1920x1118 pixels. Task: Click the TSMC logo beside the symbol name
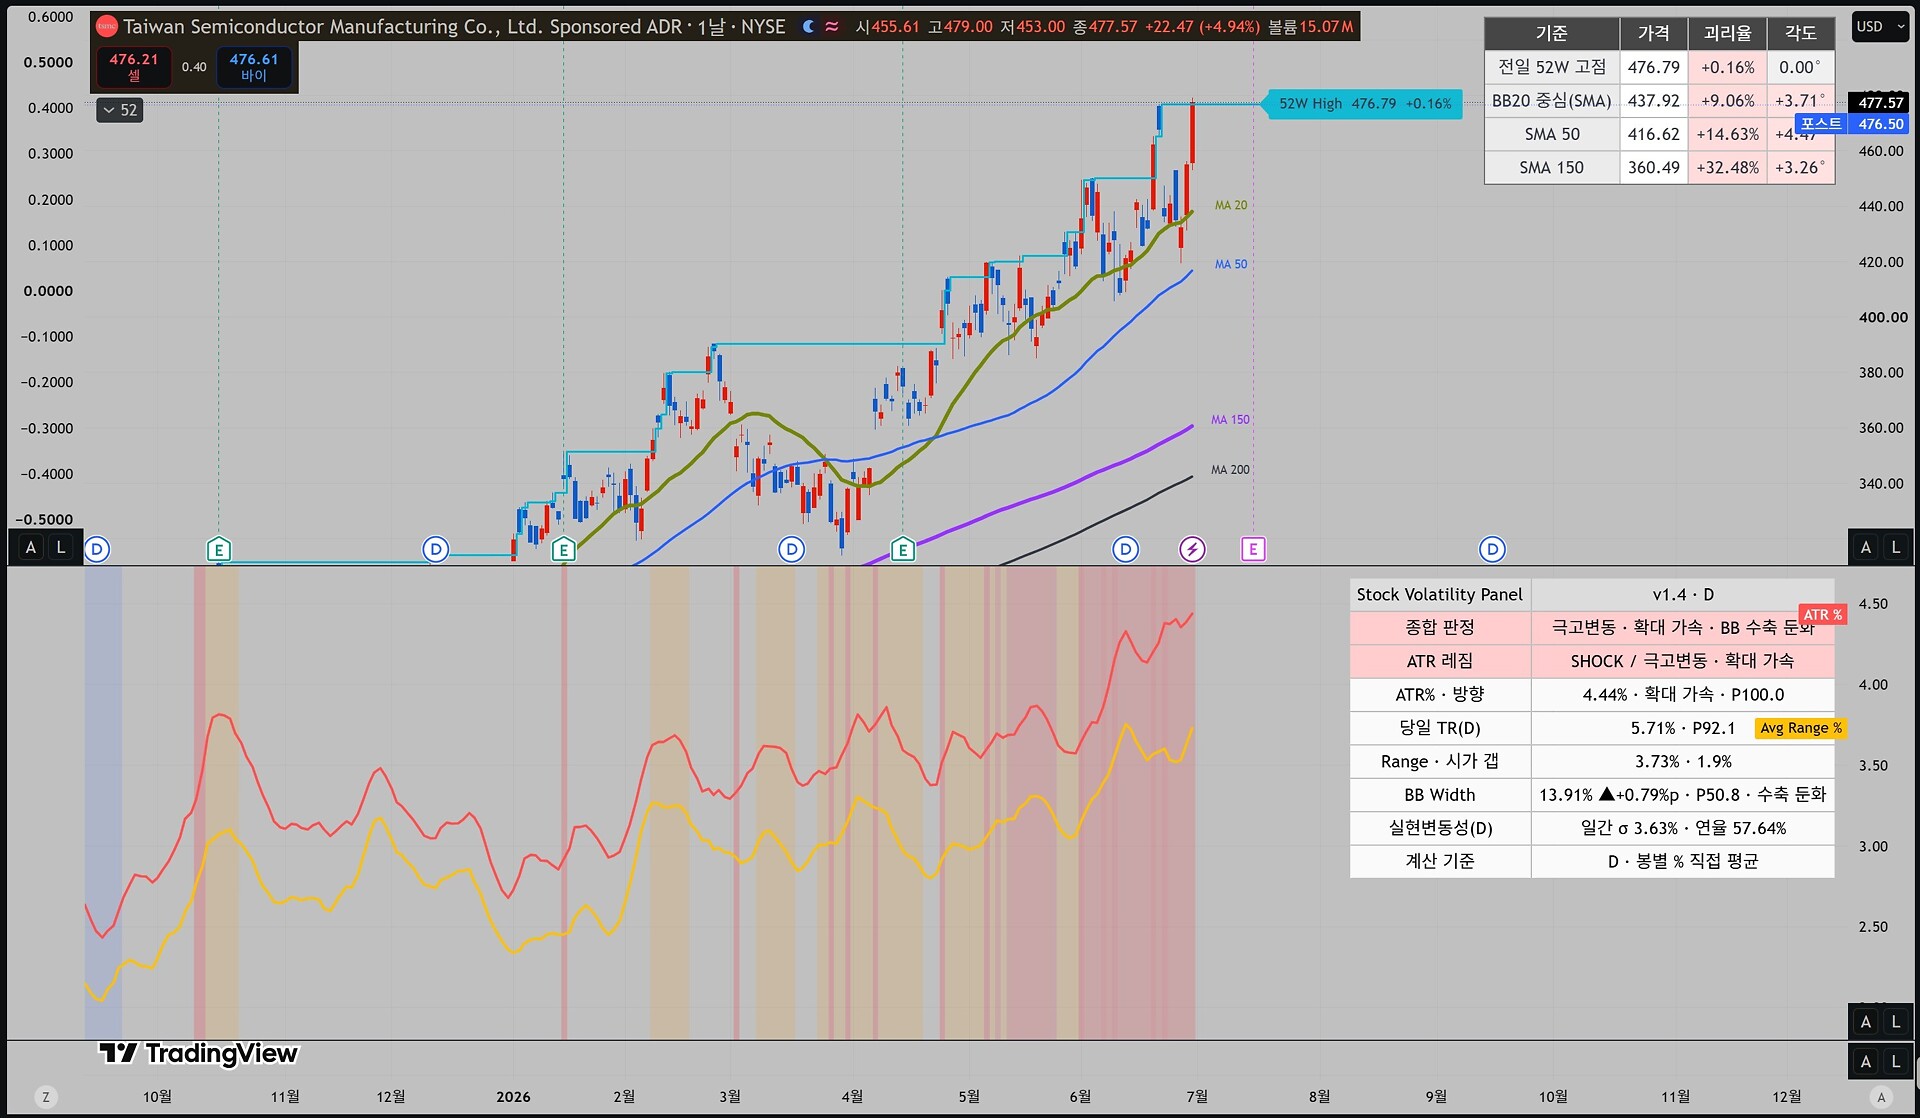pos(106,27)
